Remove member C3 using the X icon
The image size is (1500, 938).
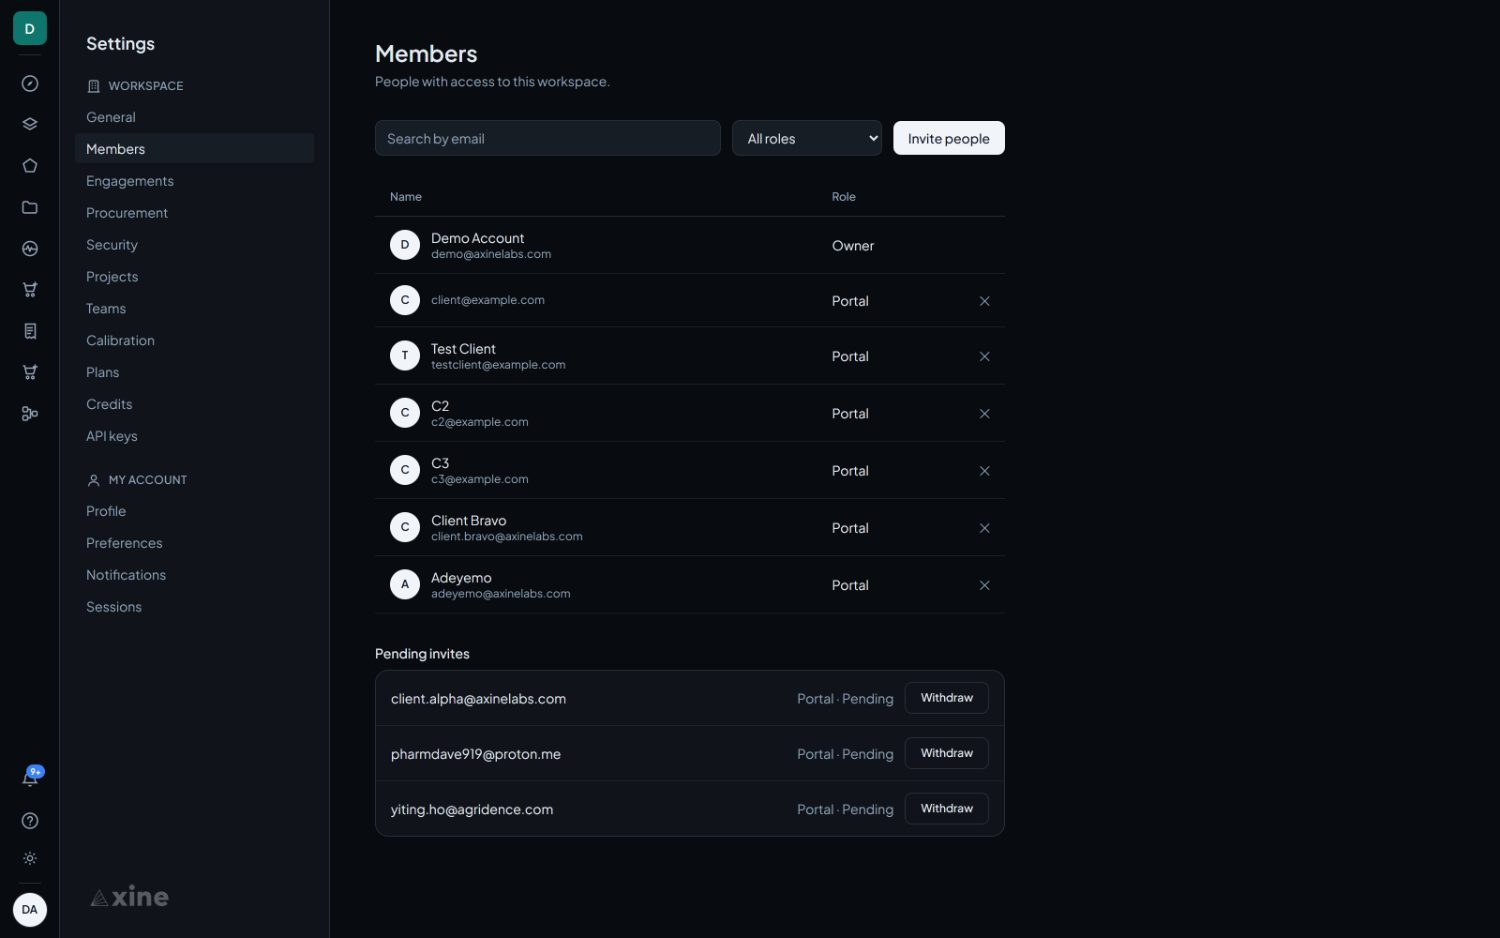[x=984, y=471]
